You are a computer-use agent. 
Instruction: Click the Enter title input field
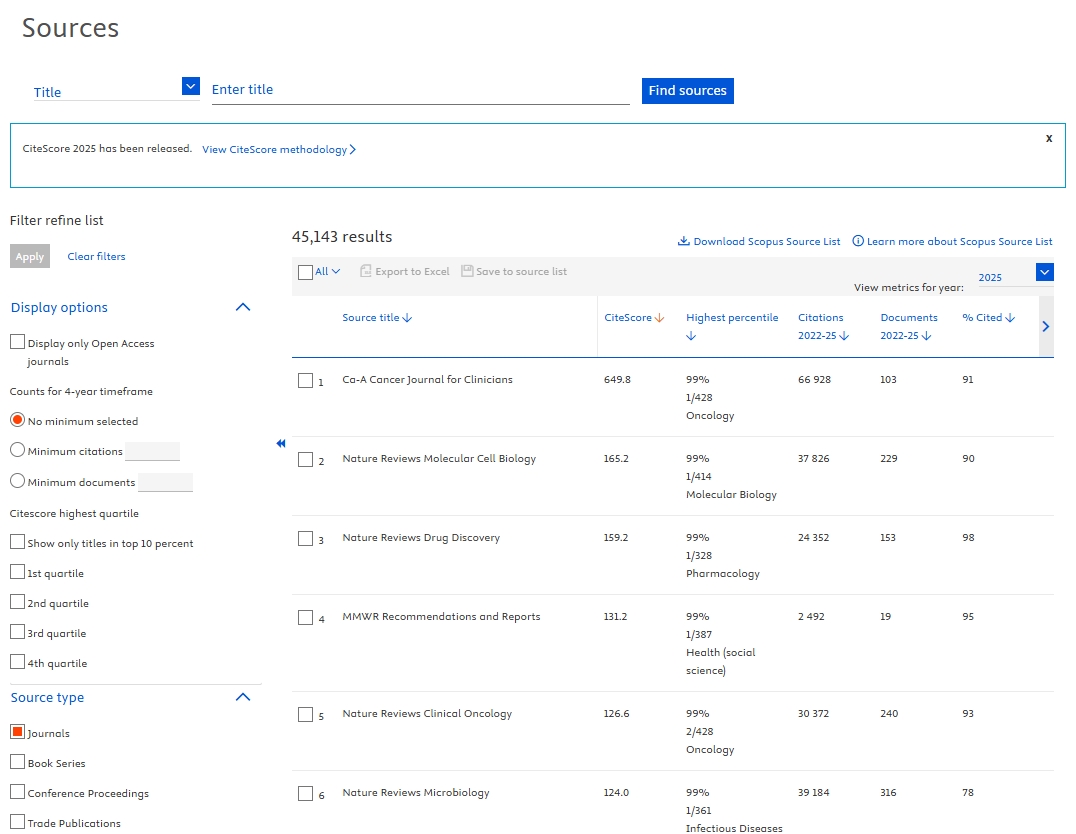420,90
